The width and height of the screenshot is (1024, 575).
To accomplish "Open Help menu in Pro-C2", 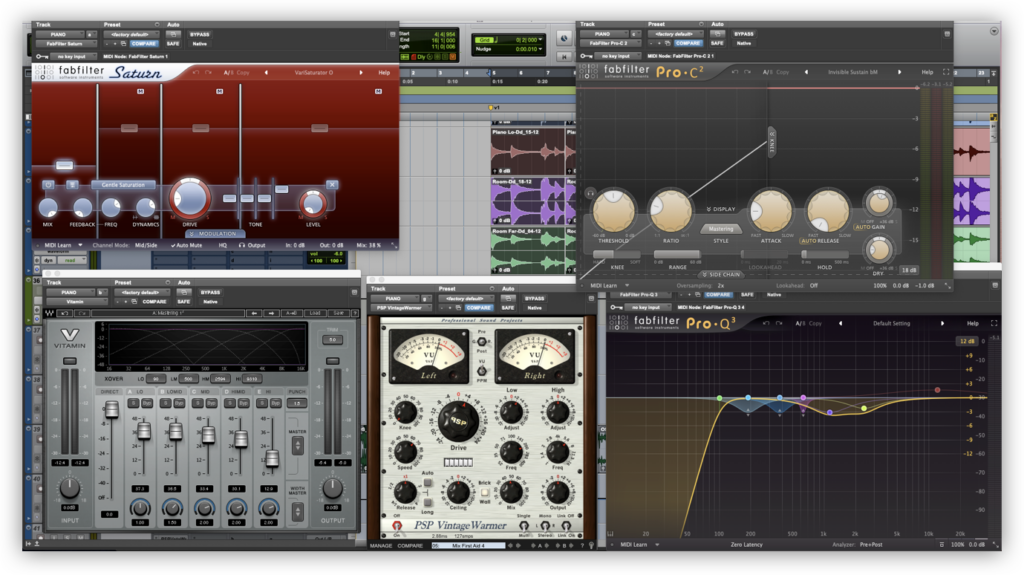I will pyautogui.click(x=927, y=72).
